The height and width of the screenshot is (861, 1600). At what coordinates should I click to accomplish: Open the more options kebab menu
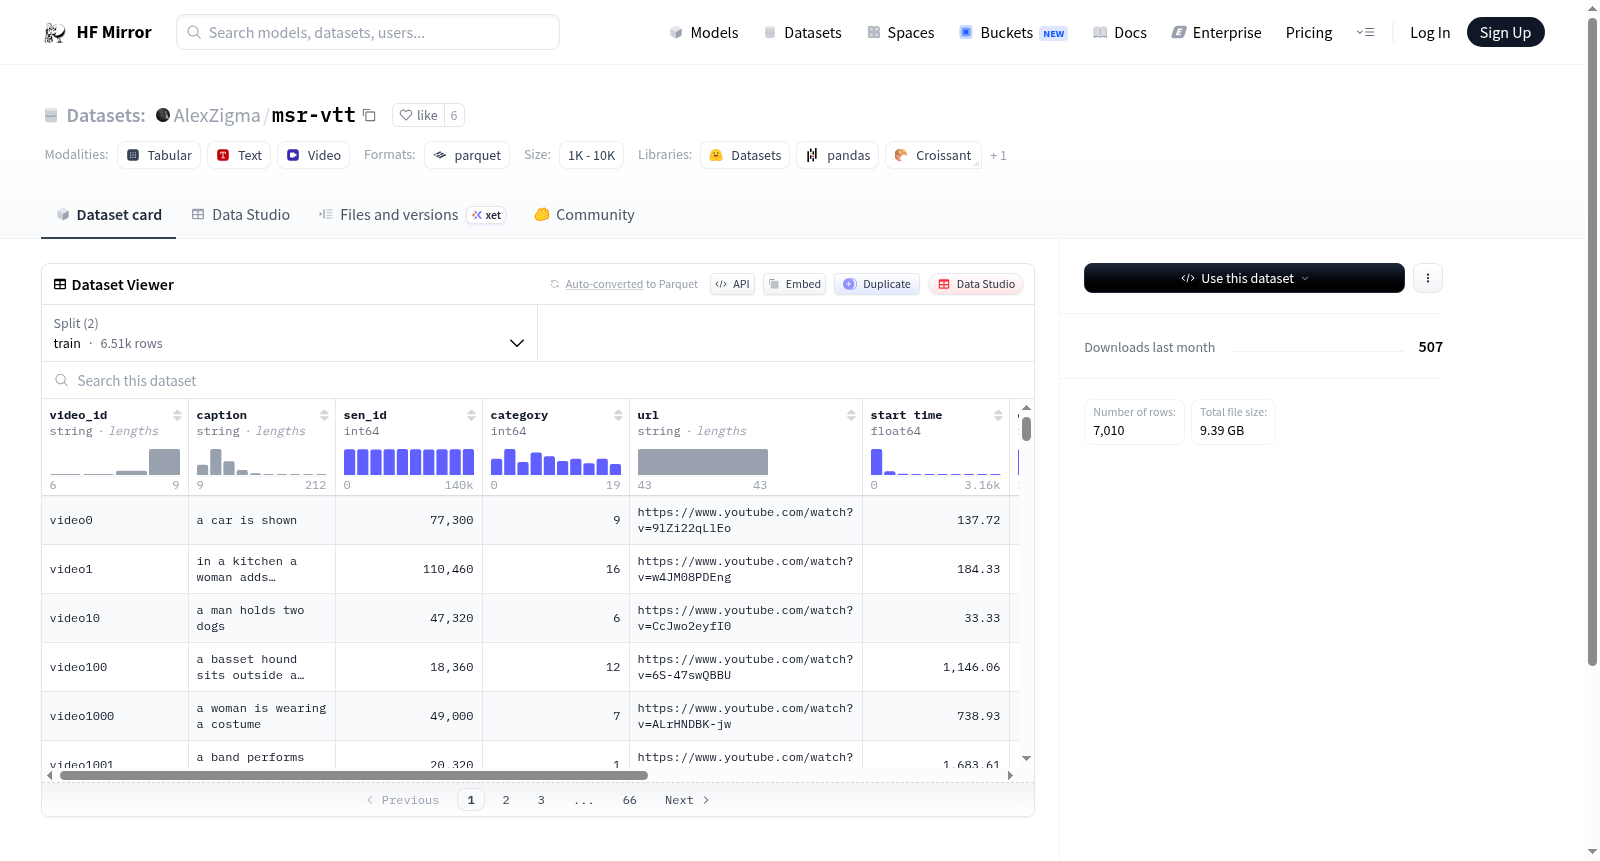[x=1428, y=278]
